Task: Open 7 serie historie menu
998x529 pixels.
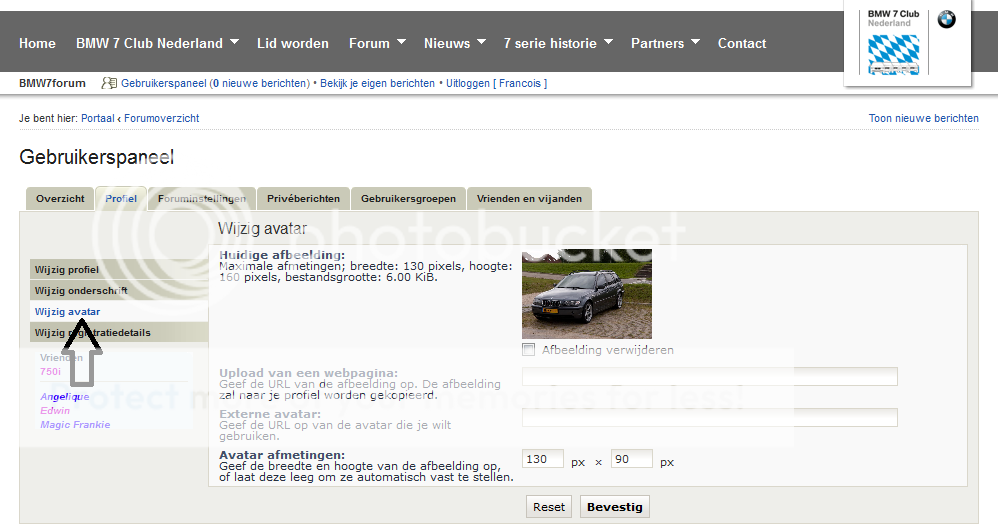Action: tap(550, 43)
